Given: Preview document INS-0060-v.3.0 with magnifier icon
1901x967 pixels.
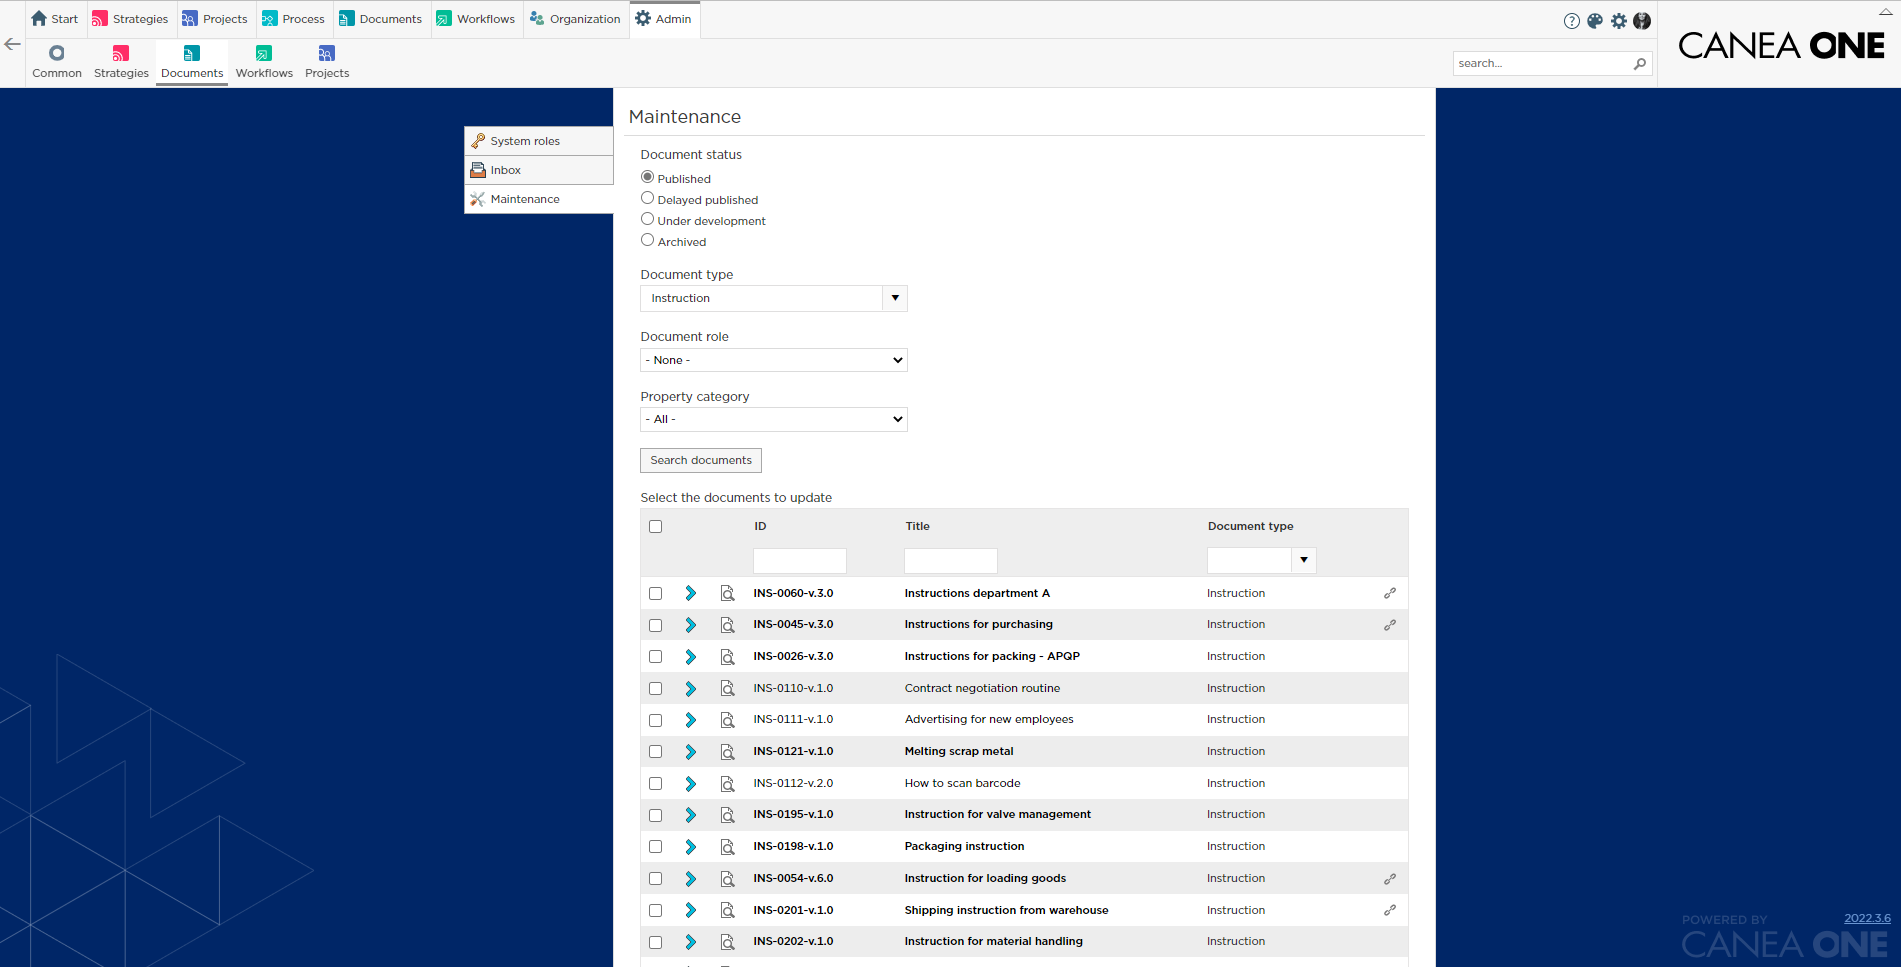Looking at the screenshot, I should coord(728,593).
